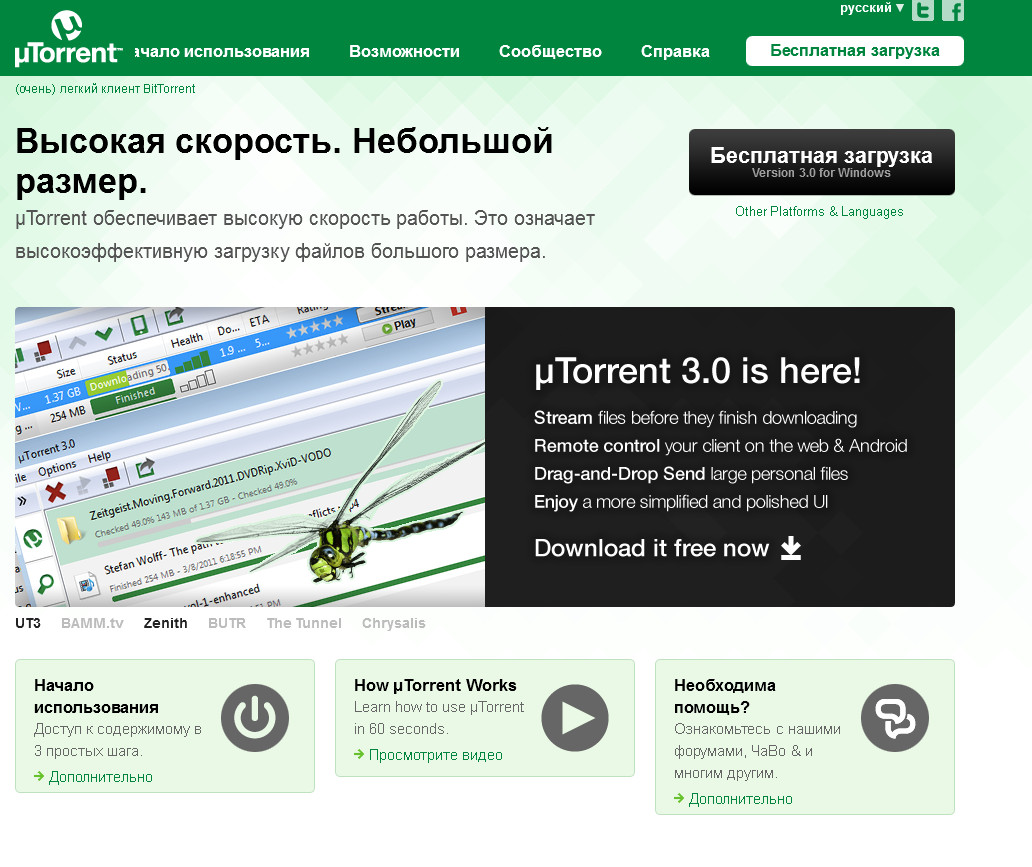Viewport: 1032px width, 867px height.
Task: Click the chat bubbles icon in the Необходима помощь card
Action: (x=894, y=718)
